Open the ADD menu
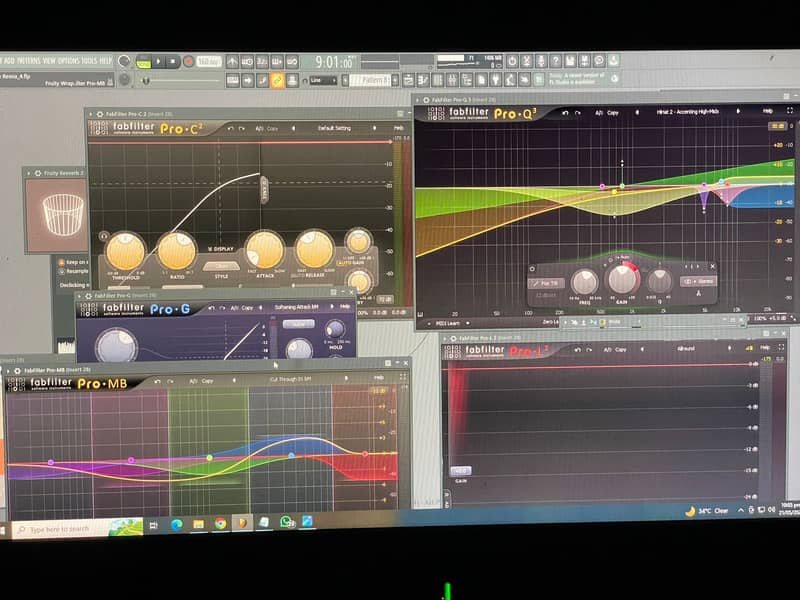The height and width of the screenshot is (600, 800). pyautogui.click(x=9, y=61)
